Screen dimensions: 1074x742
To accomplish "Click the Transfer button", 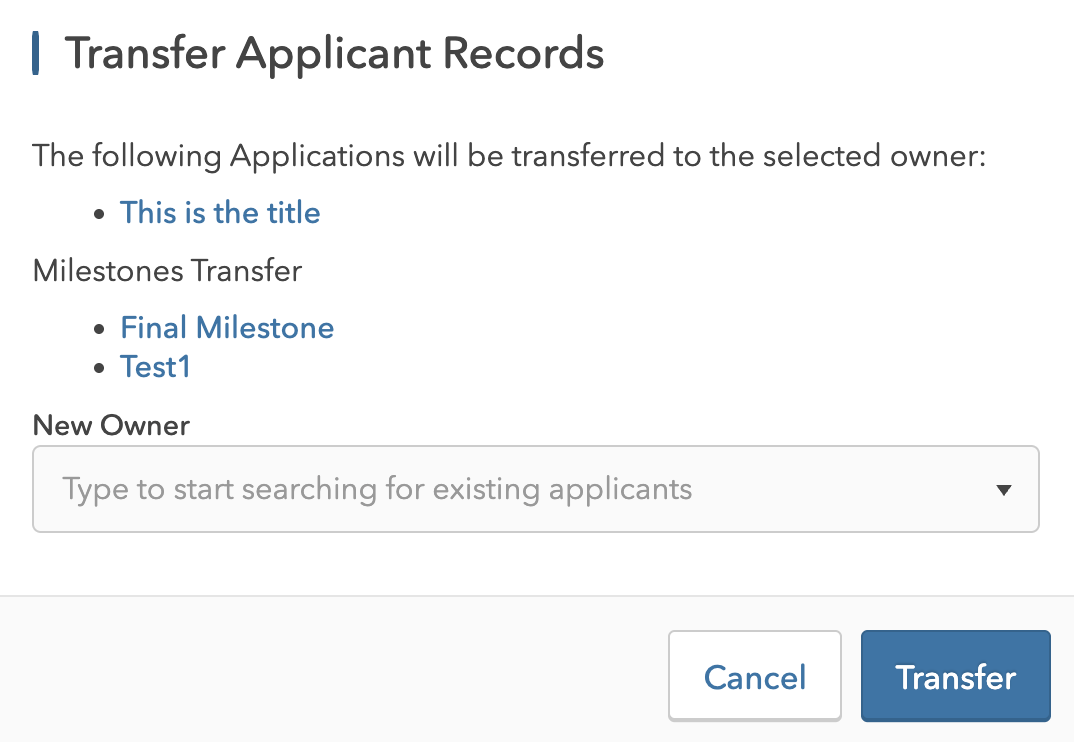I will click(955, 677).
